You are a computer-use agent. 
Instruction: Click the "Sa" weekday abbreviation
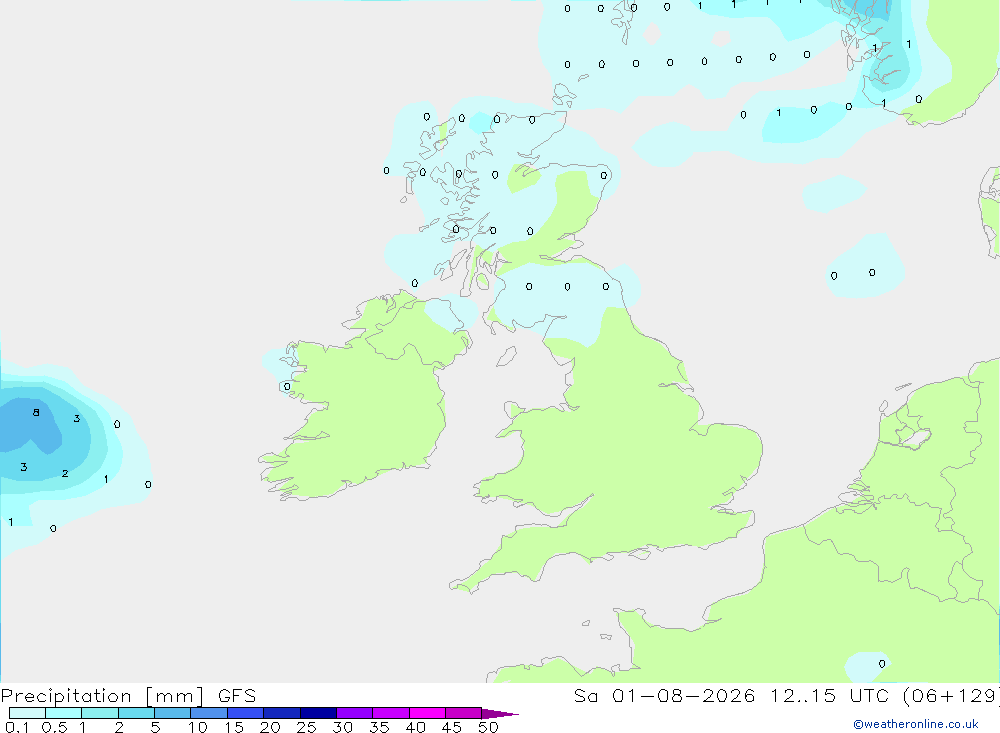point(585,696)
